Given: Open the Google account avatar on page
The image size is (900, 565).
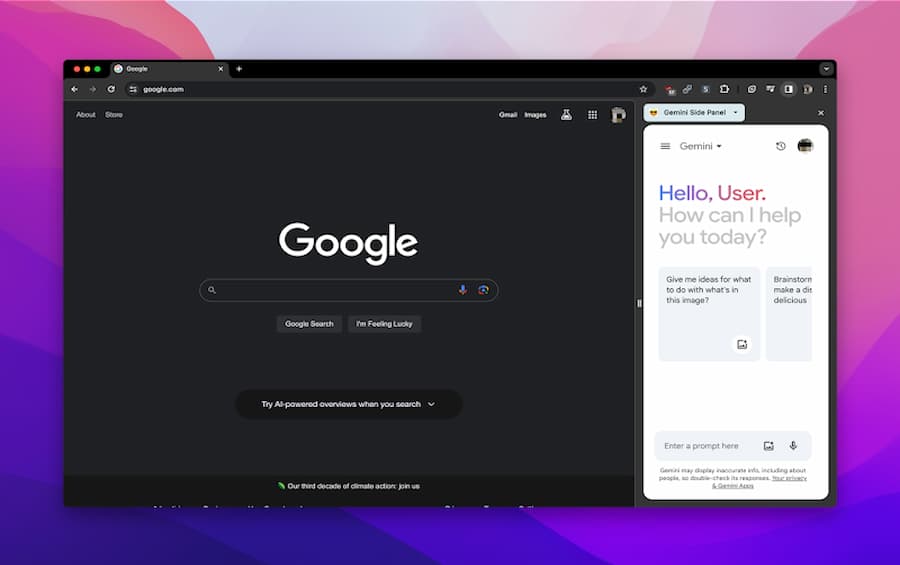Looking at the screenshot, I should 618,115.
